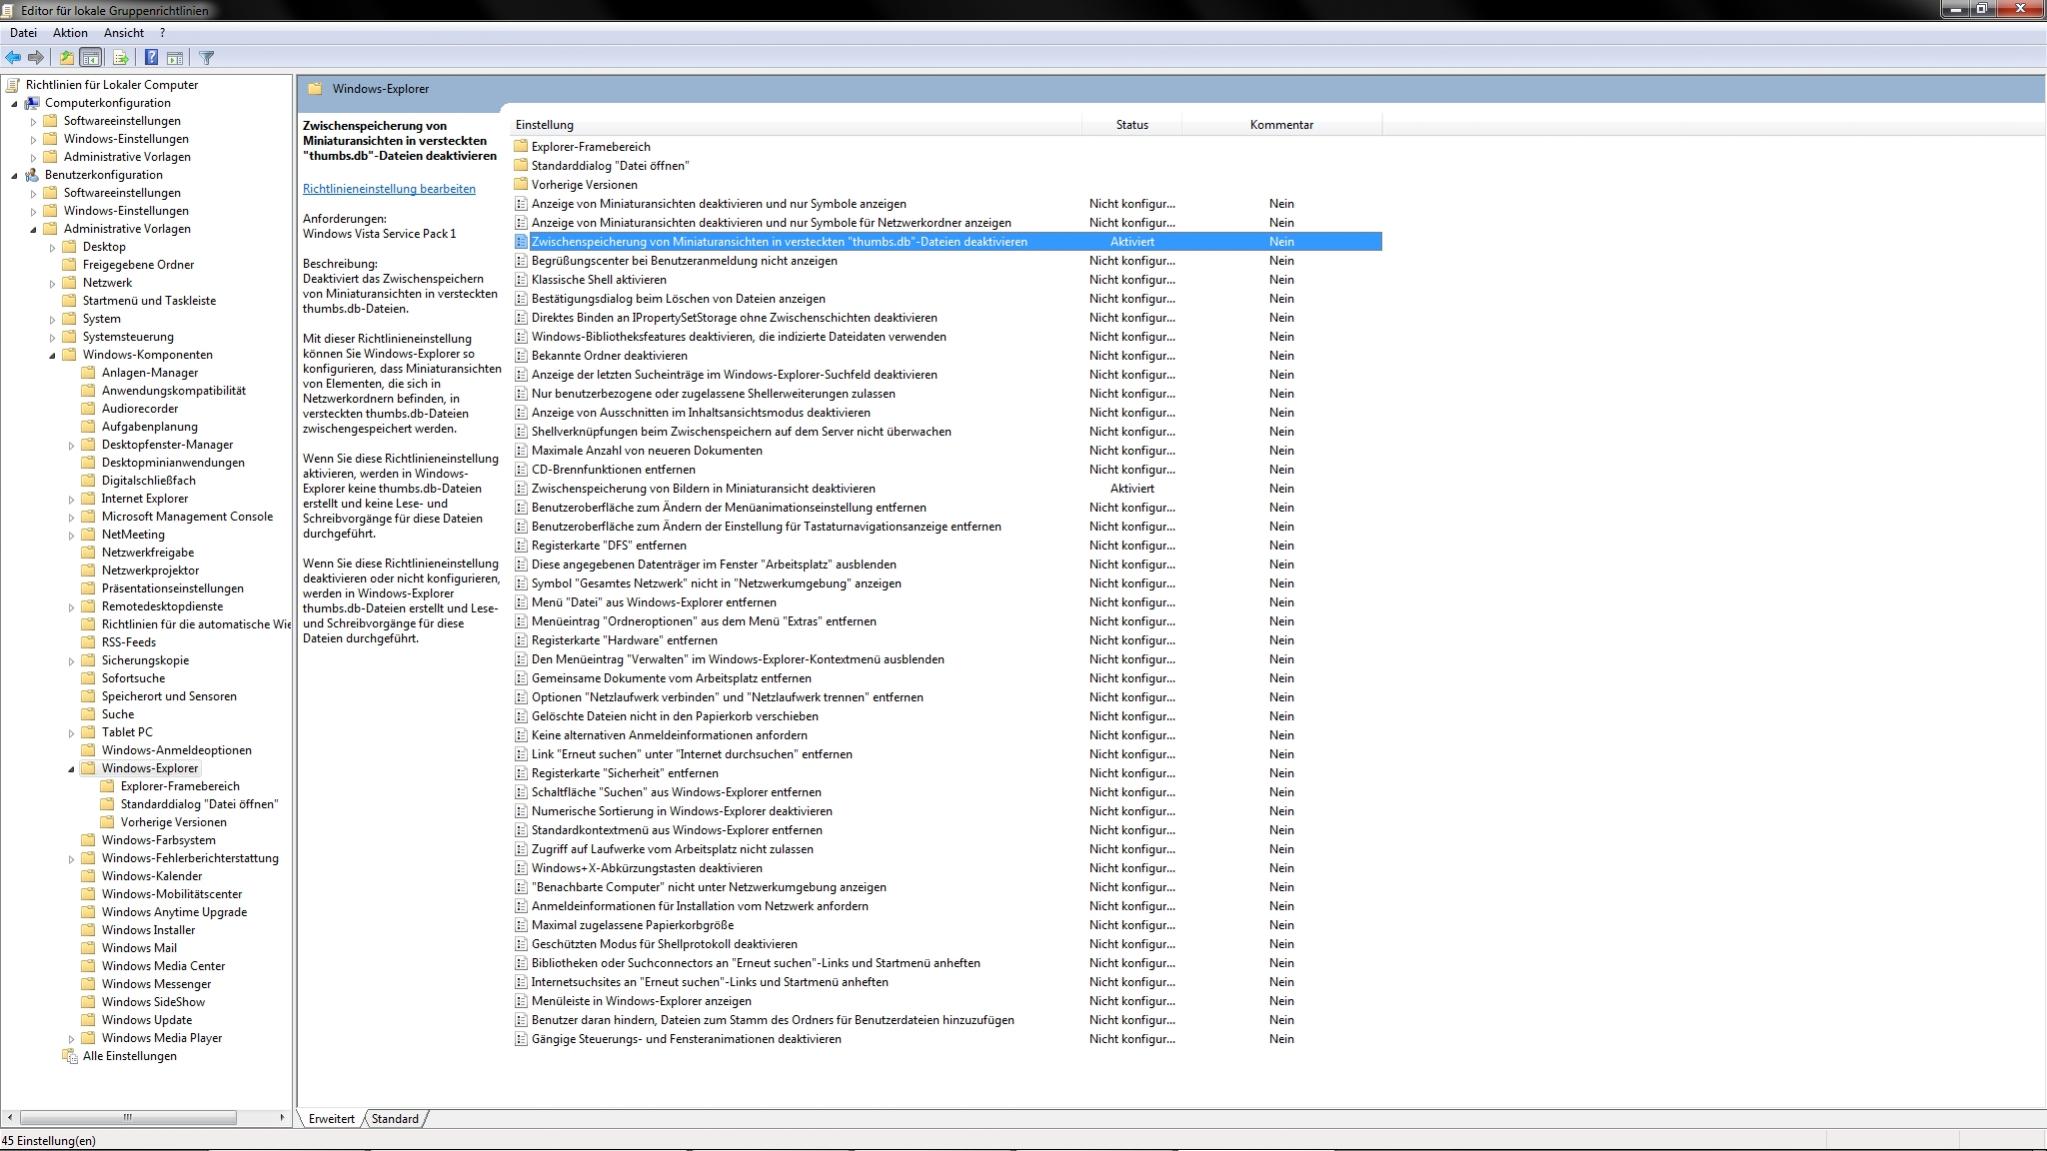Sort list by the Status column header

click(x=1131, y=125)
